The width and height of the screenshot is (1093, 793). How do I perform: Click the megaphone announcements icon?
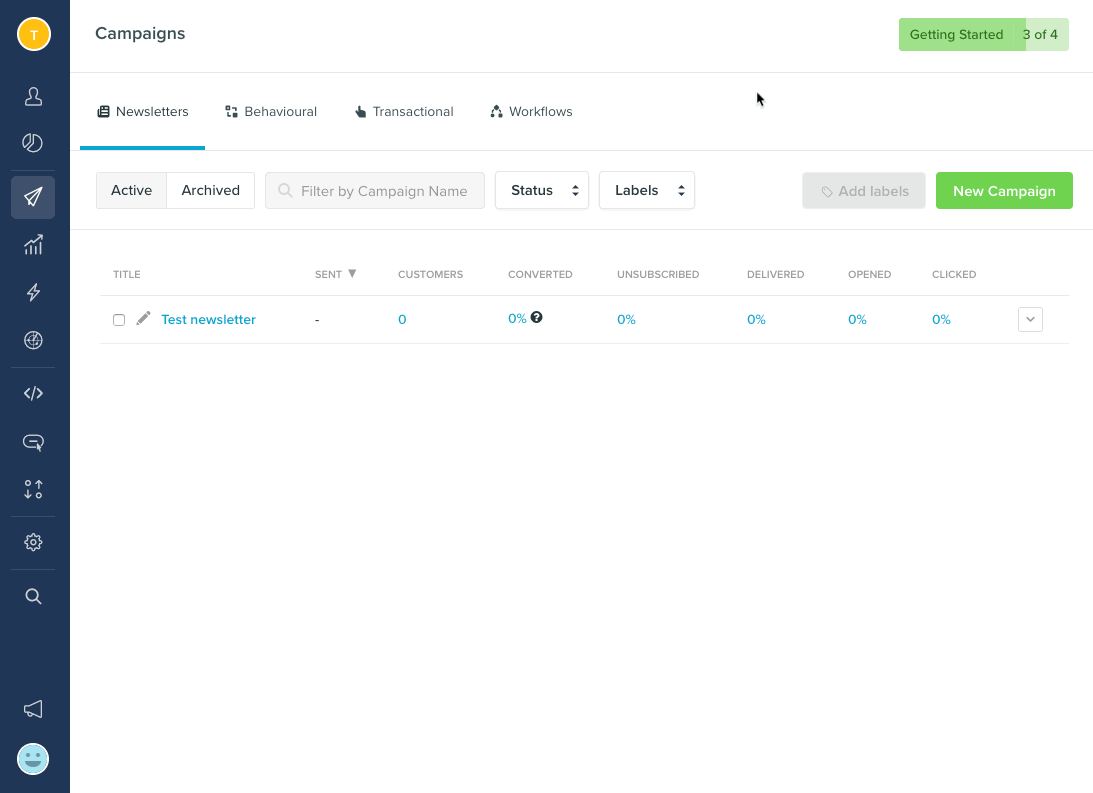pos(33,709)
